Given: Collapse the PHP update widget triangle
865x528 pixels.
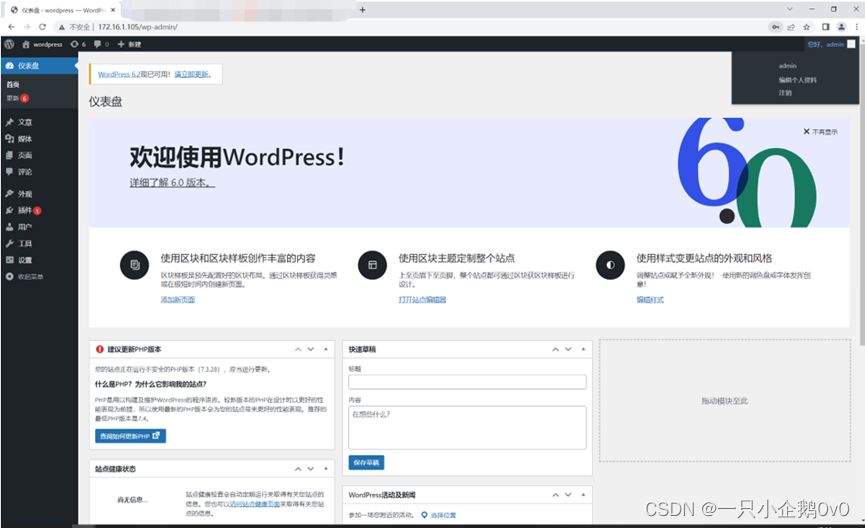Looking at the screenshot, I should pos(325,349).
